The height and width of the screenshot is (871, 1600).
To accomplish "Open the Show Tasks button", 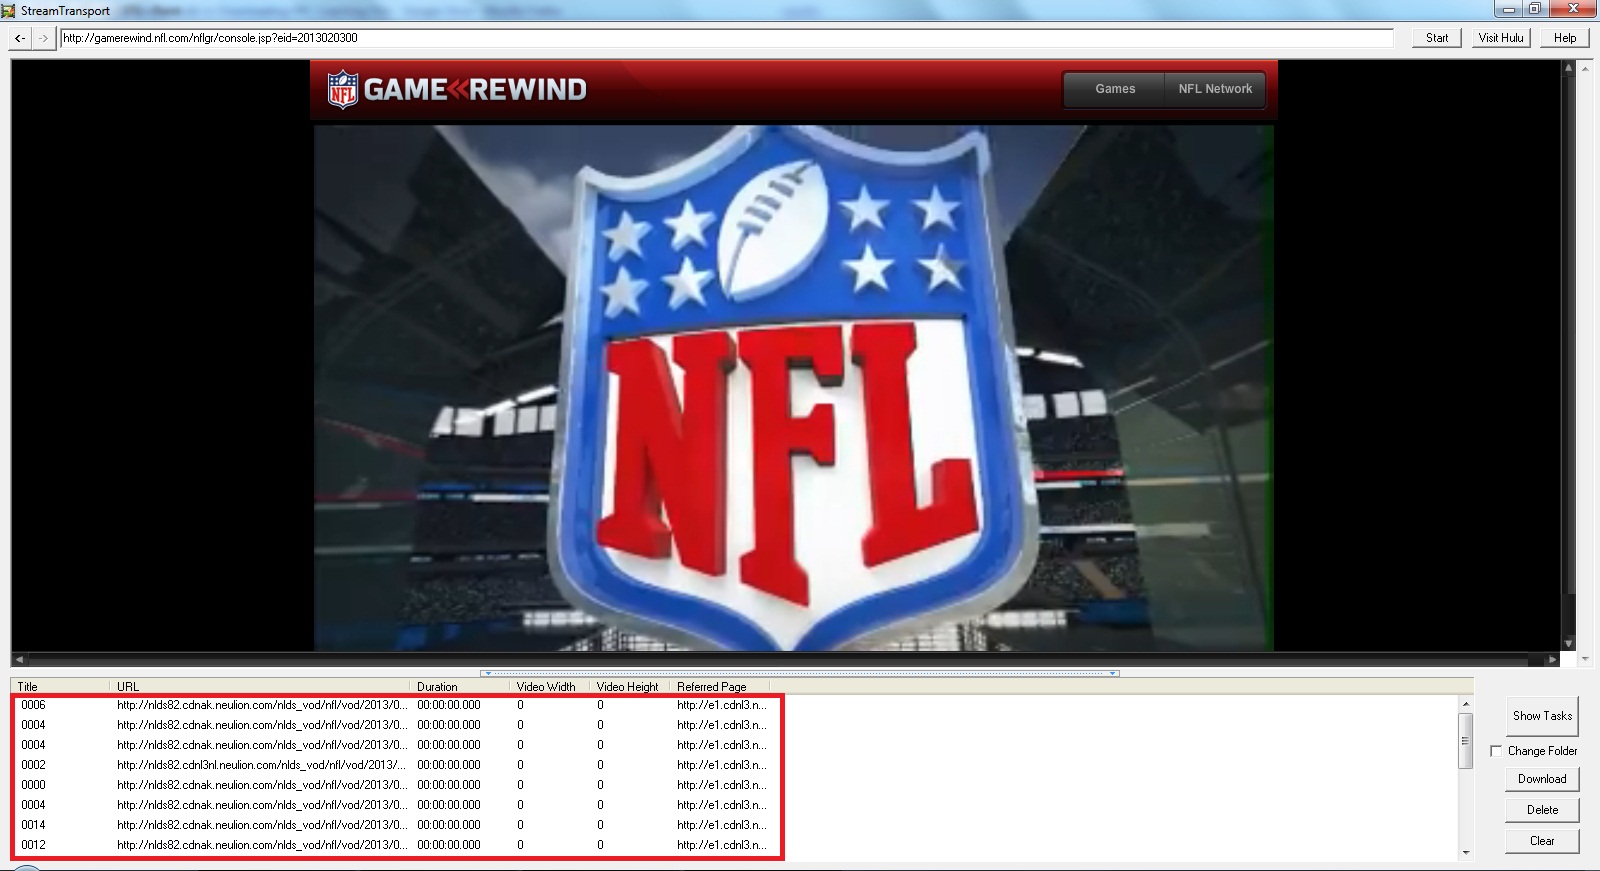I will tap(1542, 716).
